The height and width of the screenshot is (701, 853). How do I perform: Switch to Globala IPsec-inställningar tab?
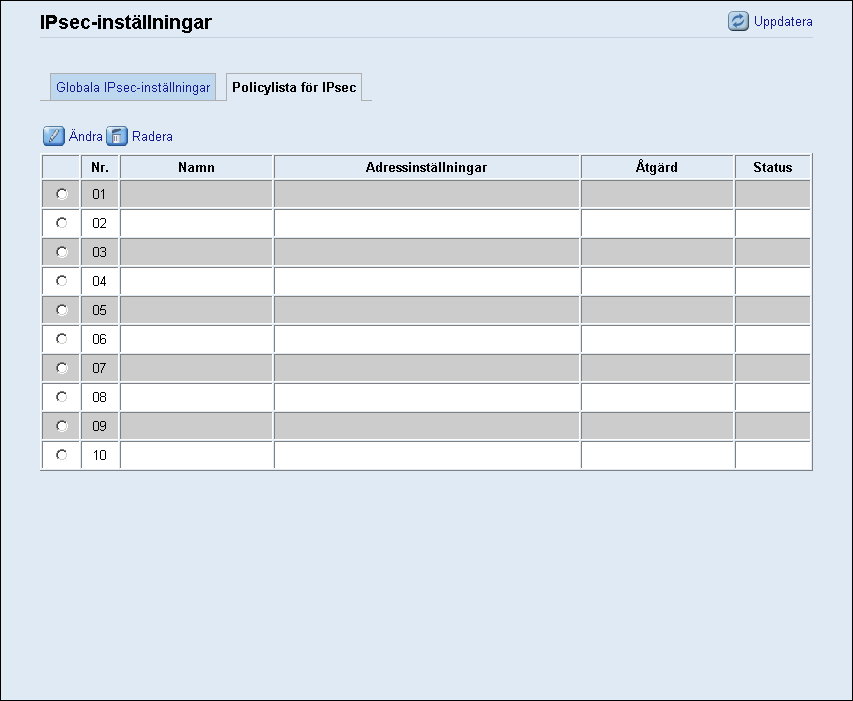click(133, 87)
